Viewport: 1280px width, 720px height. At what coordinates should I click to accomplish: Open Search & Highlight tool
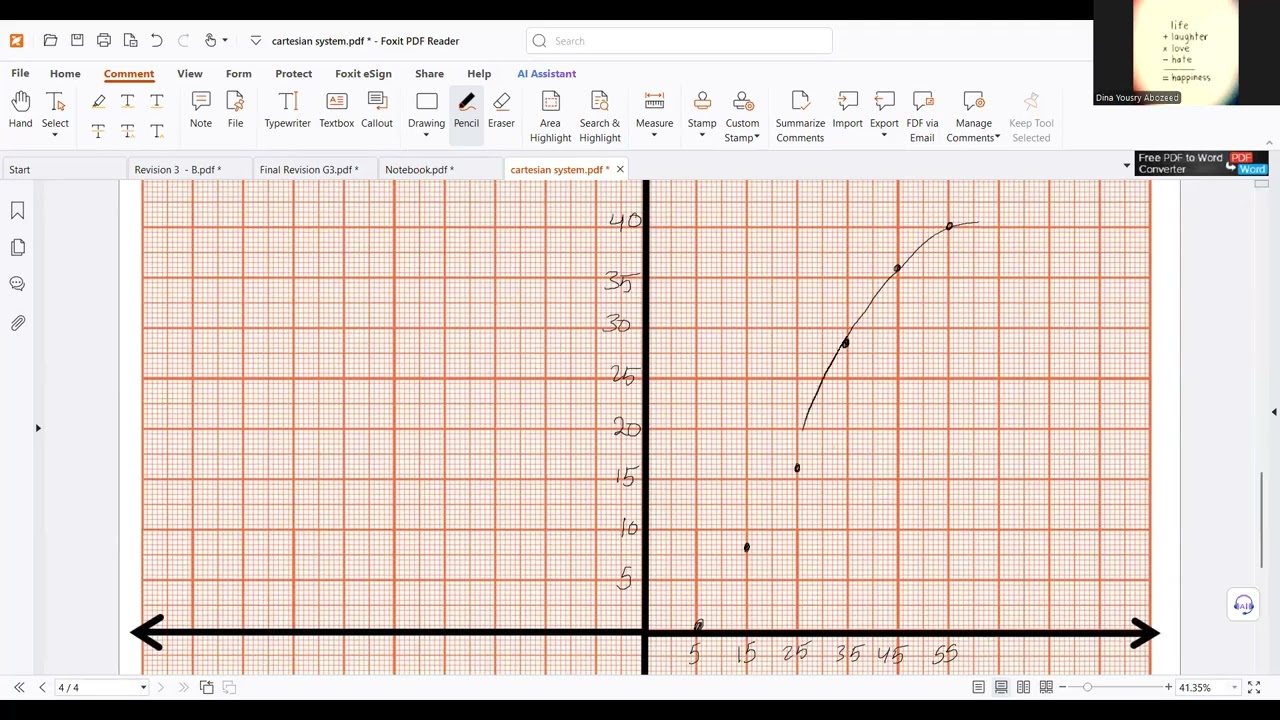tap(600, 117)
